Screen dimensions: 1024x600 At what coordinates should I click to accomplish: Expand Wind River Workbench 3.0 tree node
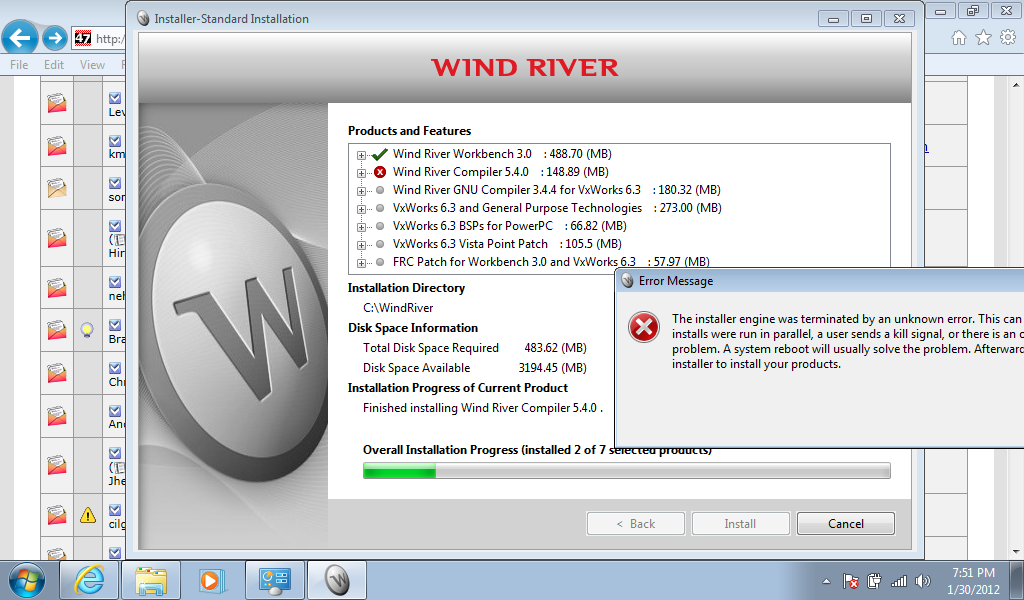point(361,155)
